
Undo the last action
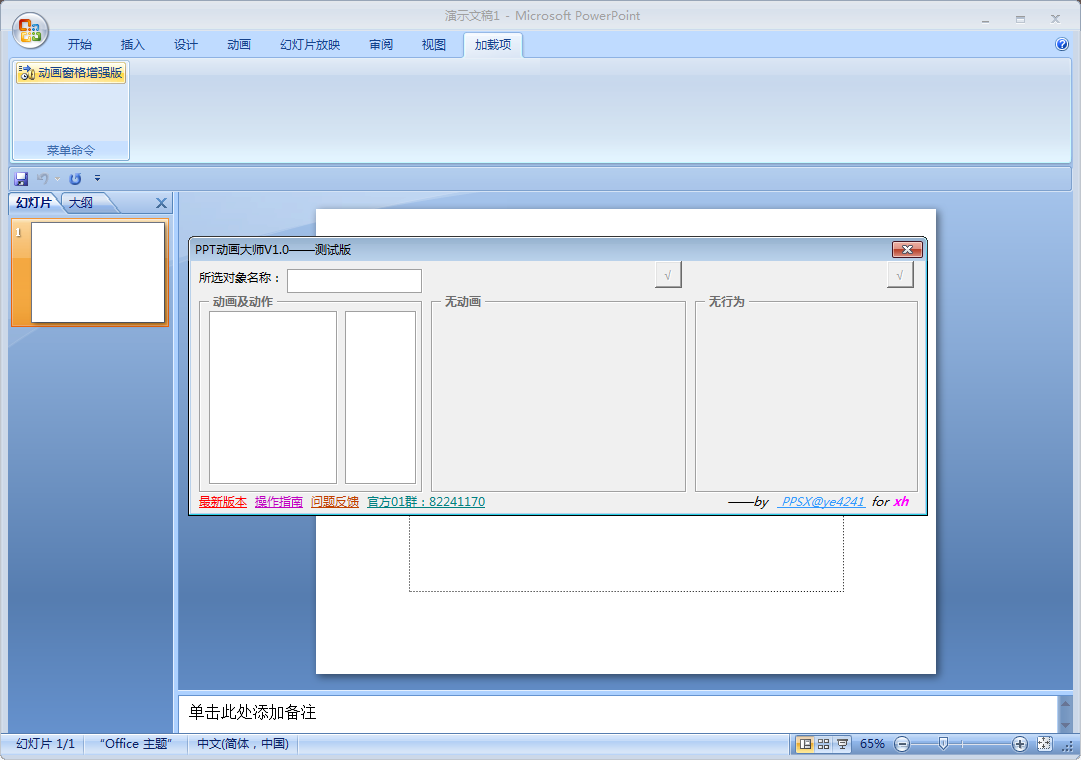click(43, 179)
